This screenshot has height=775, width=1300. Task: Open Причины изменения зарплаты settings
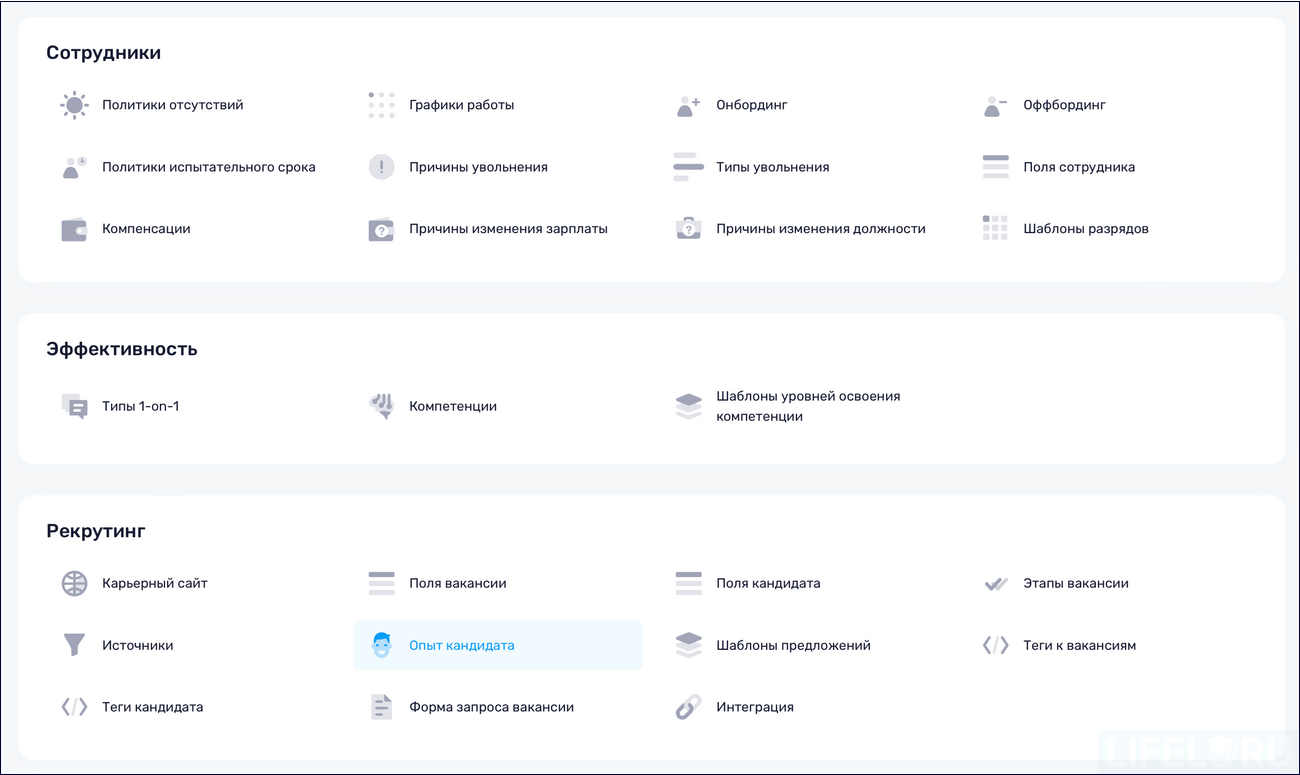(x=507, y=228)
